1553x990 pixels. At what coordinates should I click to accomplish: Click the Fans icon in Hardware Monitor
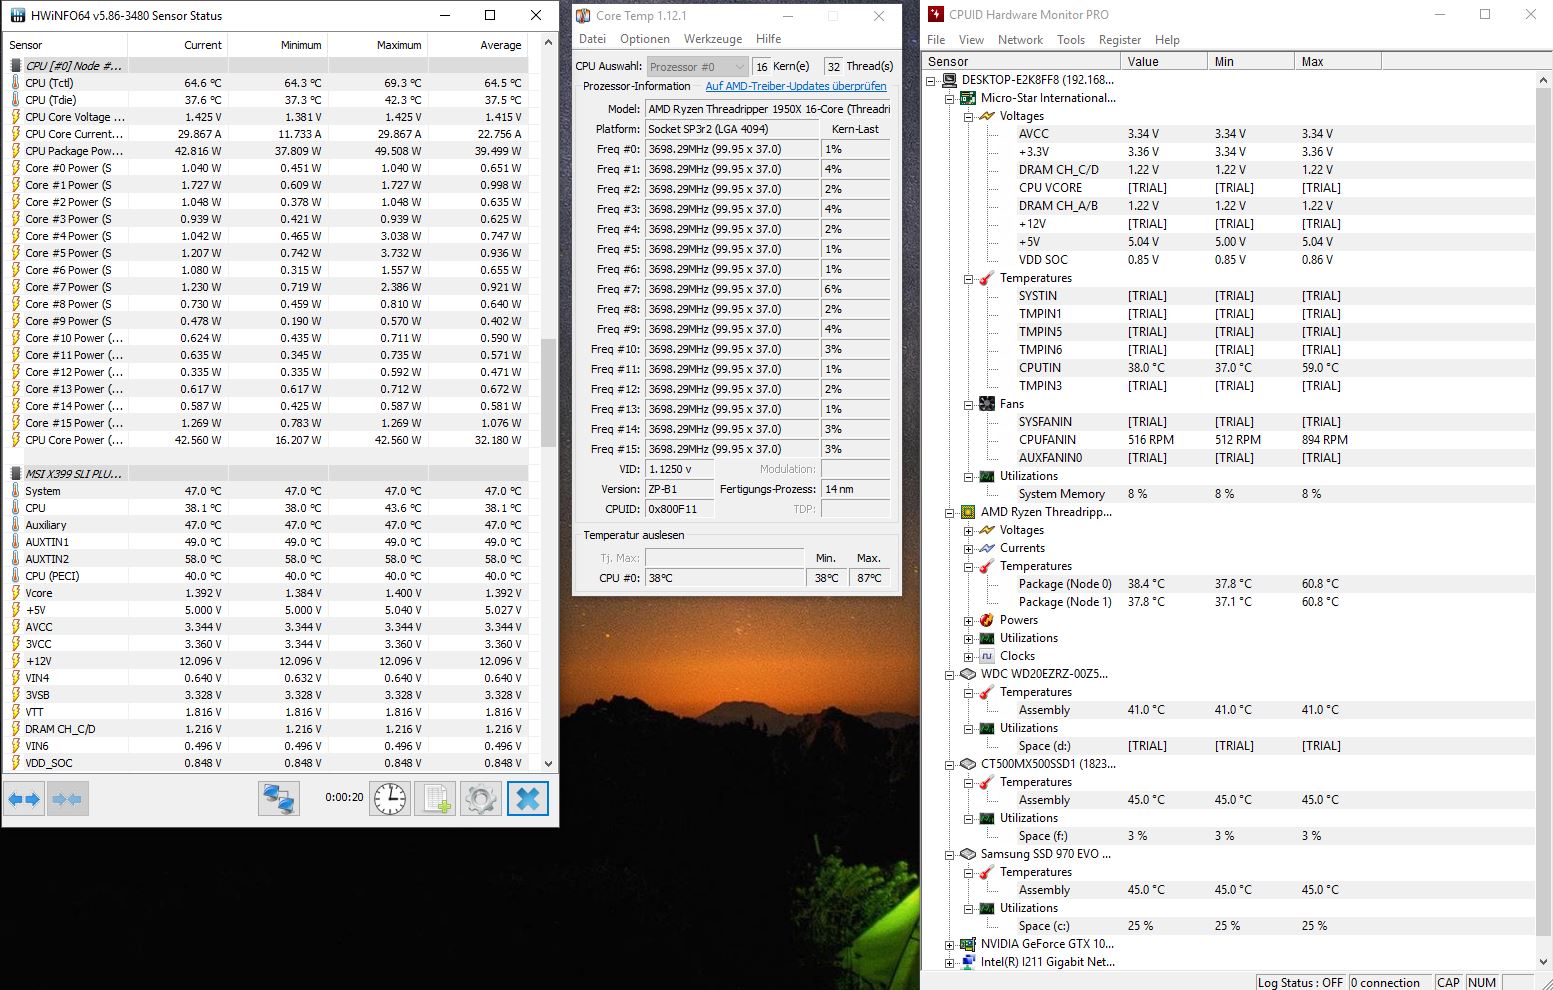[987, 404]
